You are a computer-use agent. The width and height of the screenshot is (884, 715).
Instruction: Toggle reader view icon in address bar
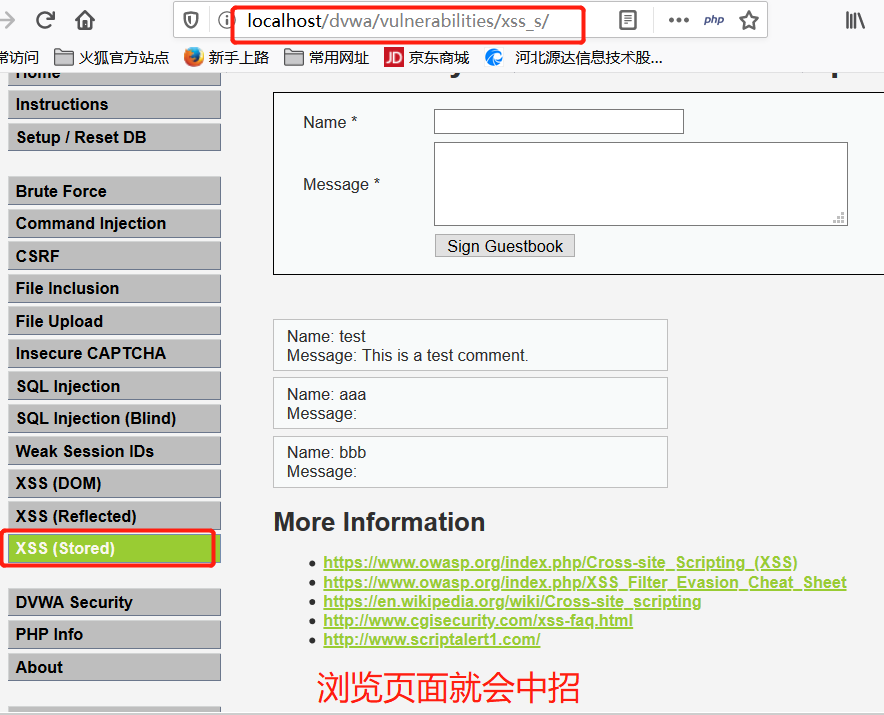pos(627,20)
